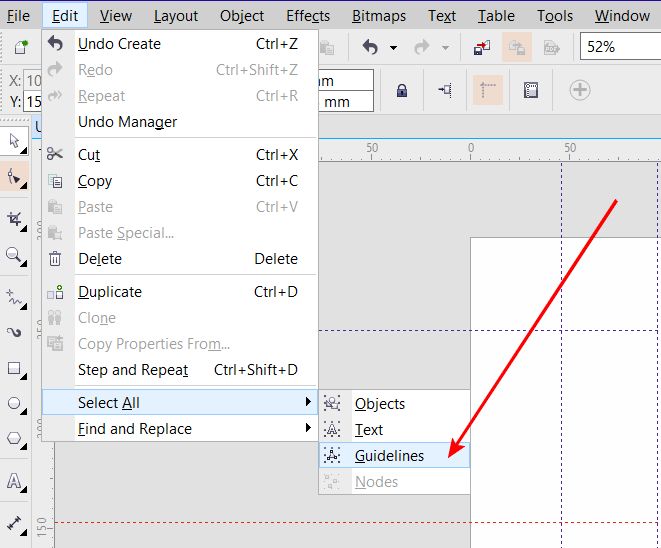Select the Rectangle tool
The width and height of the screenshot is (661, 548).
(14, 368)
